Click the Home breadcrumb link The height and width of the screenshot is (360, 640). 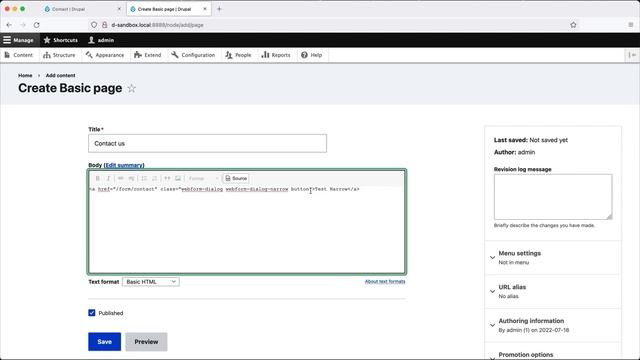click(x=25, y=76)
